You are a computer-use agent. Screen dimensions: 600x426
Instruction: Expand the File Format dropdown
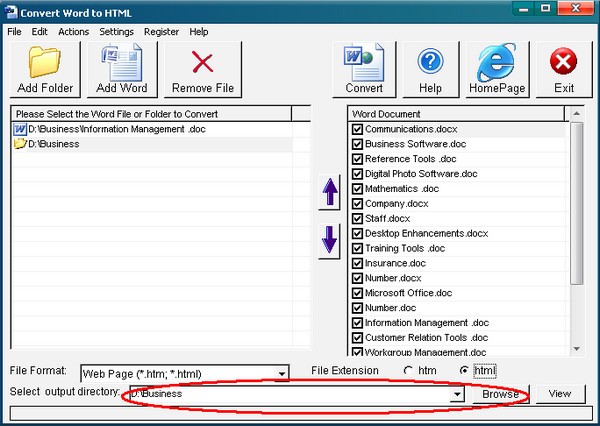(283, 374)
